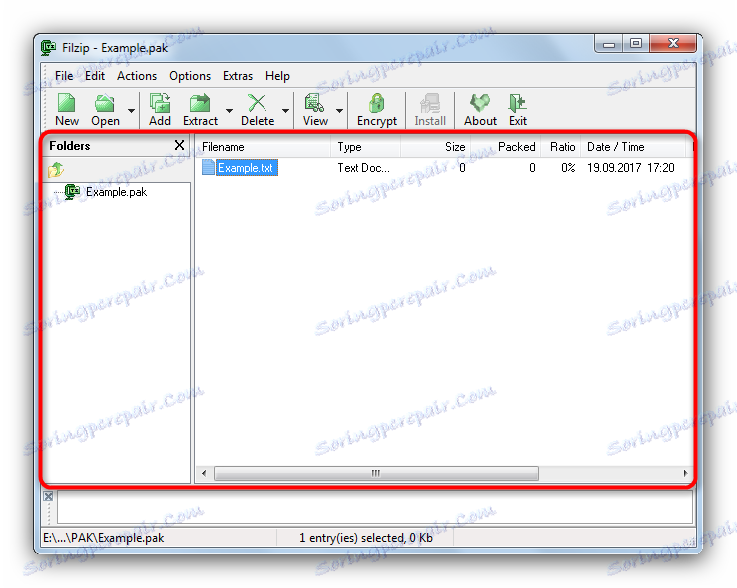Sort by the Ratio column header
This screenshot has height=588, width=737.
[561, 147]
